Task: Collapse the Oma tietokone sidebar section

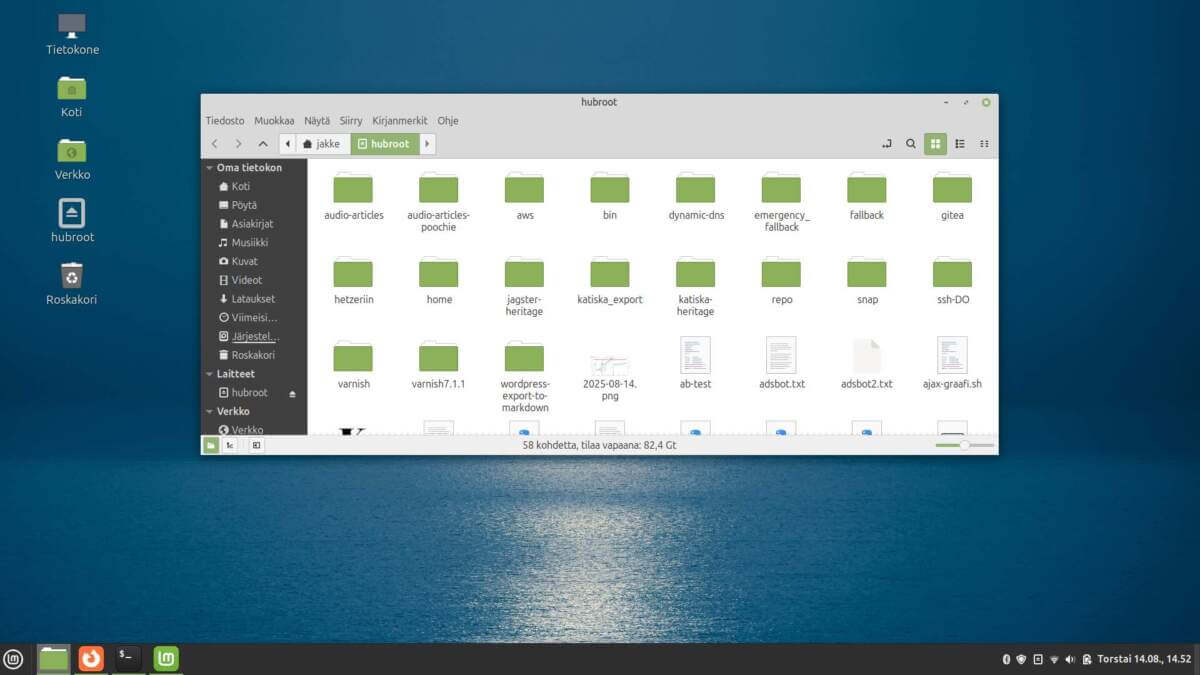Action: tap(210, 167)
